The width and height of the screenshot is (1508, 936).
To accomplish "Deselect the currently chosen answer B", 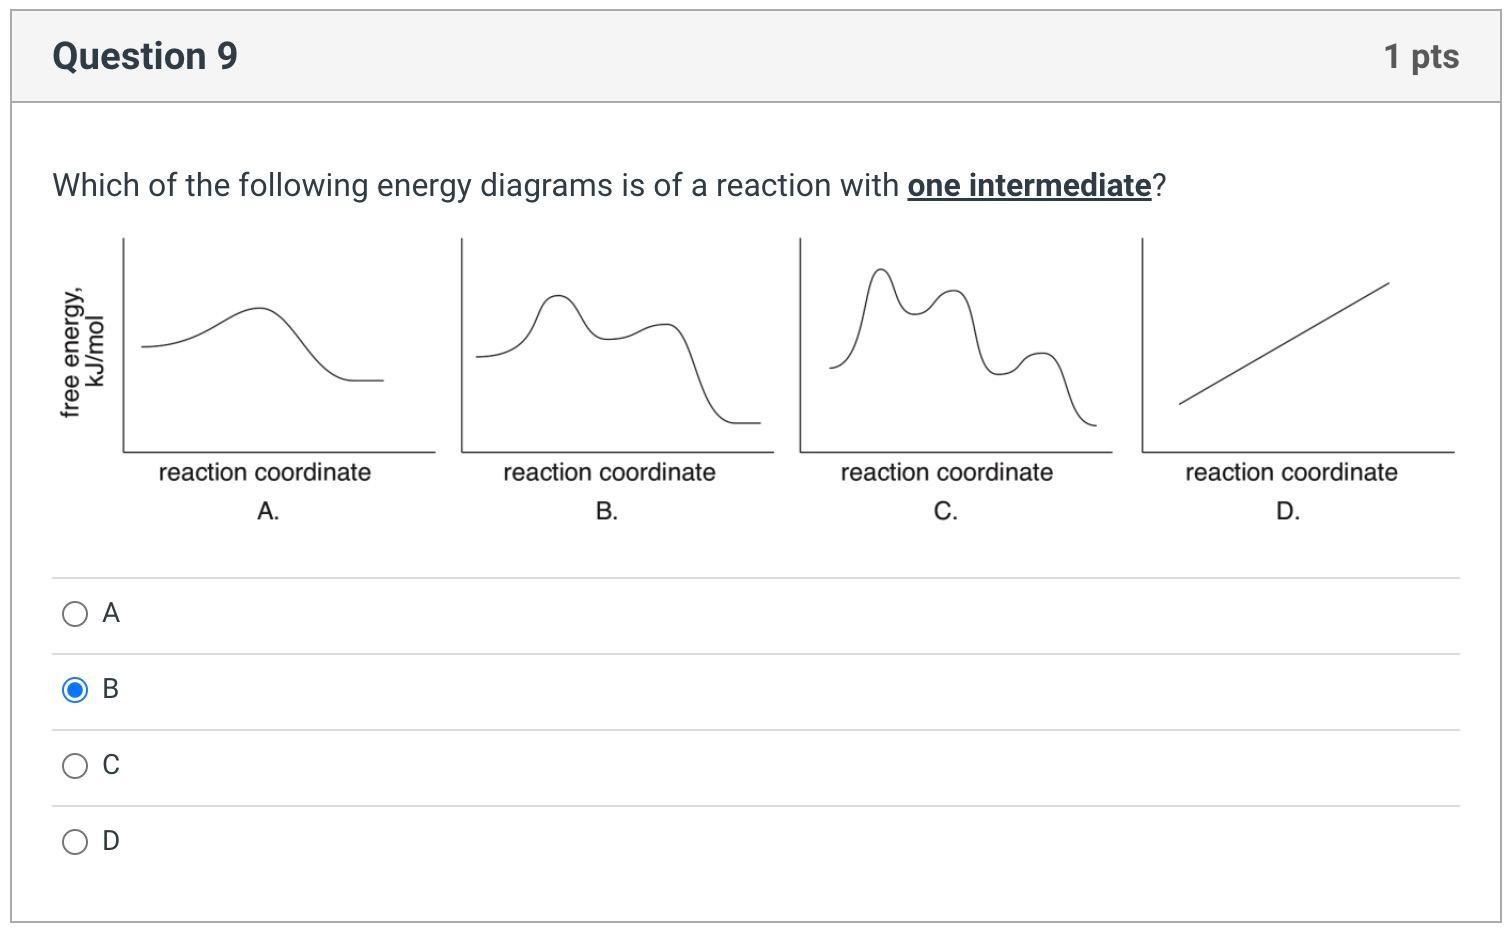I will coord(75,689).
